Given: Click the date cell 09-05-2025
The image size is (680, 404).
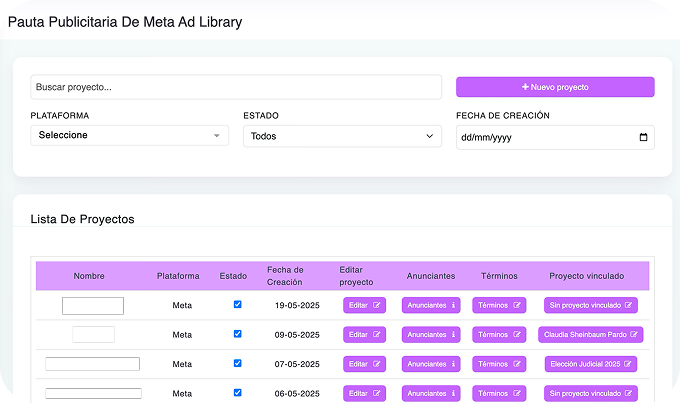Looking at the screenshot, I should coord(297,335).
